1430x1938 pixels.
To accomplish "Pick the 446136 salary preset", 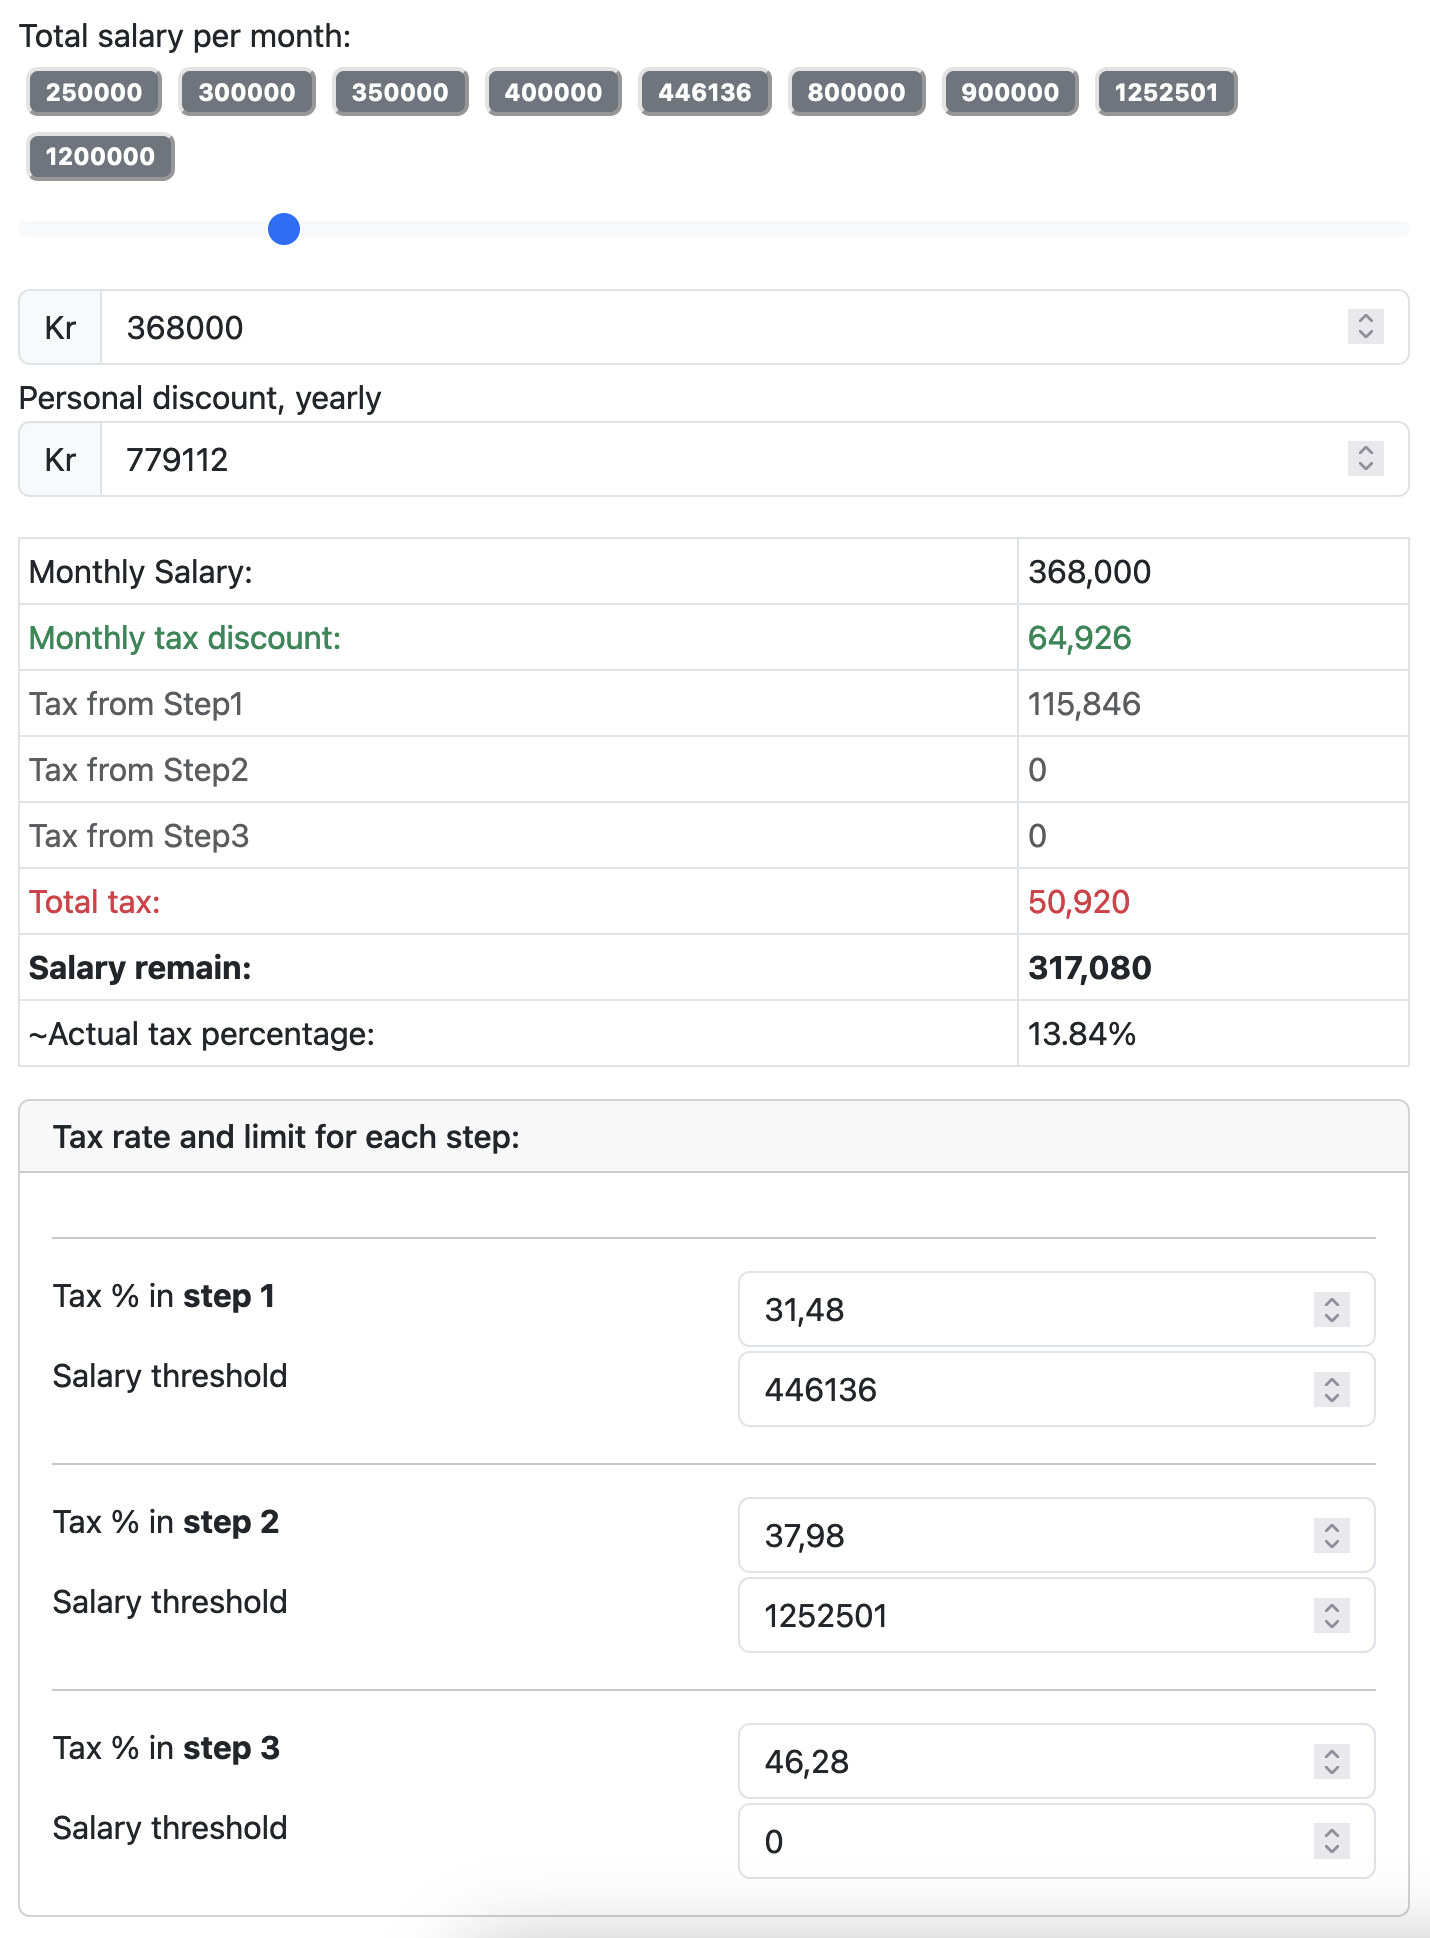I will point(705,92).
